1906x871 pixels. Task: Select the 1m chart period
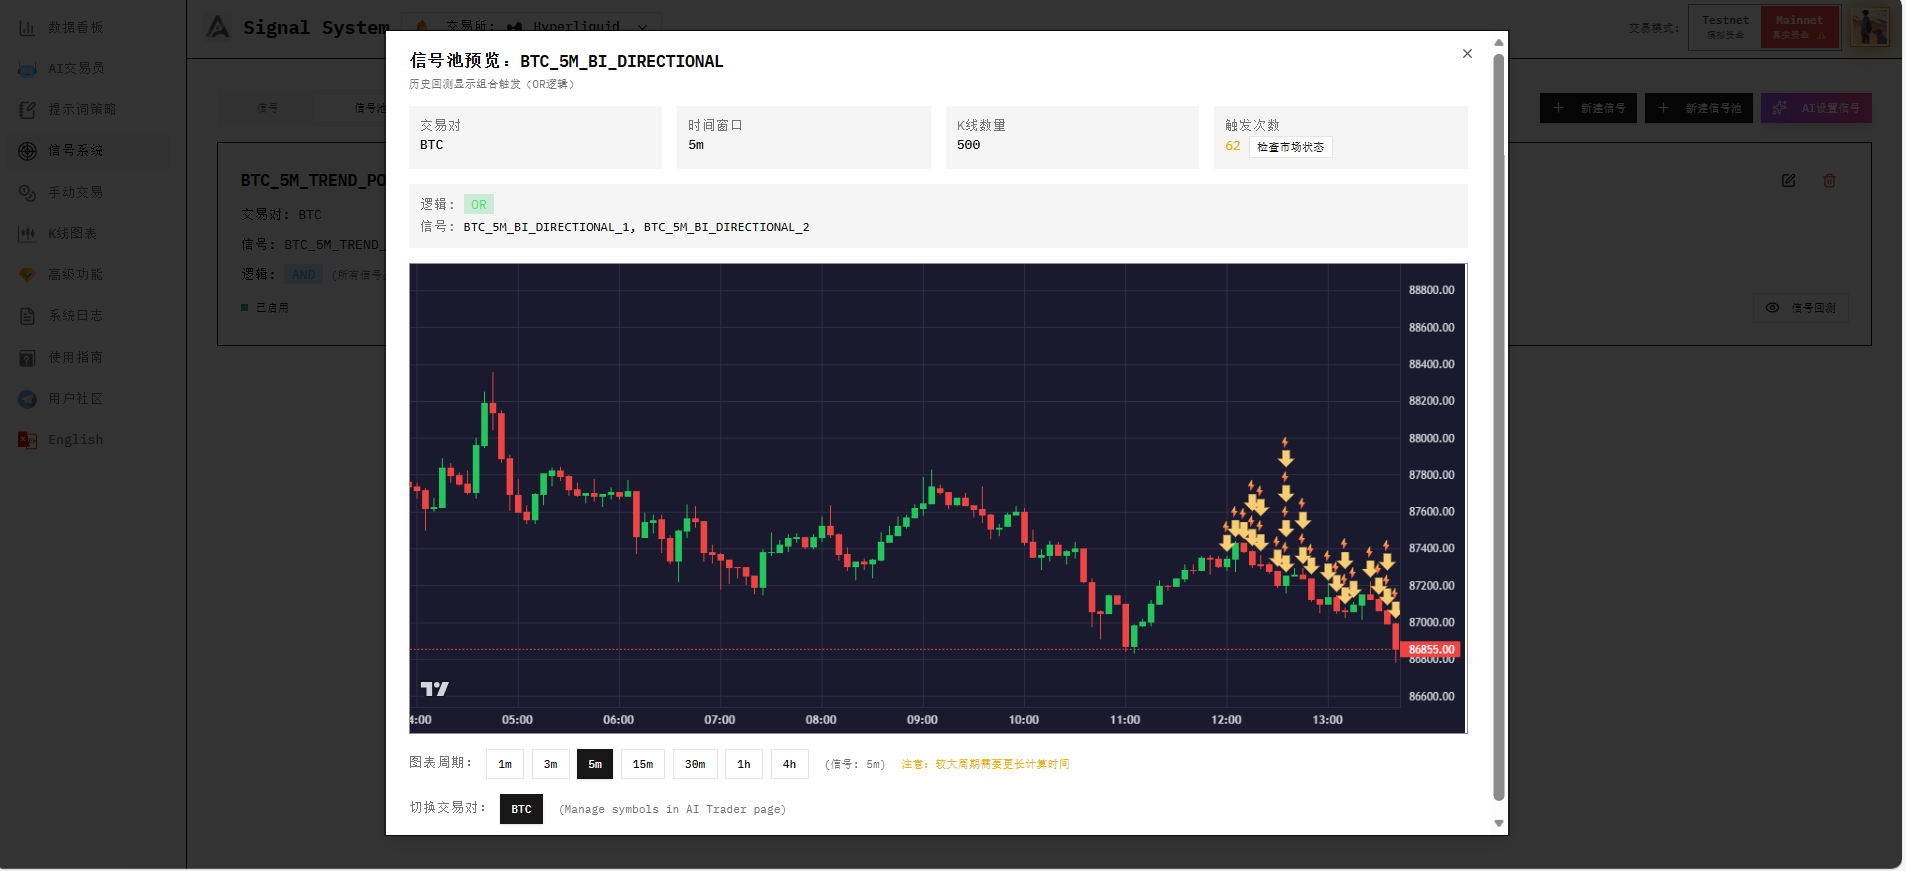pyautogui.click(x=505, y=765)
